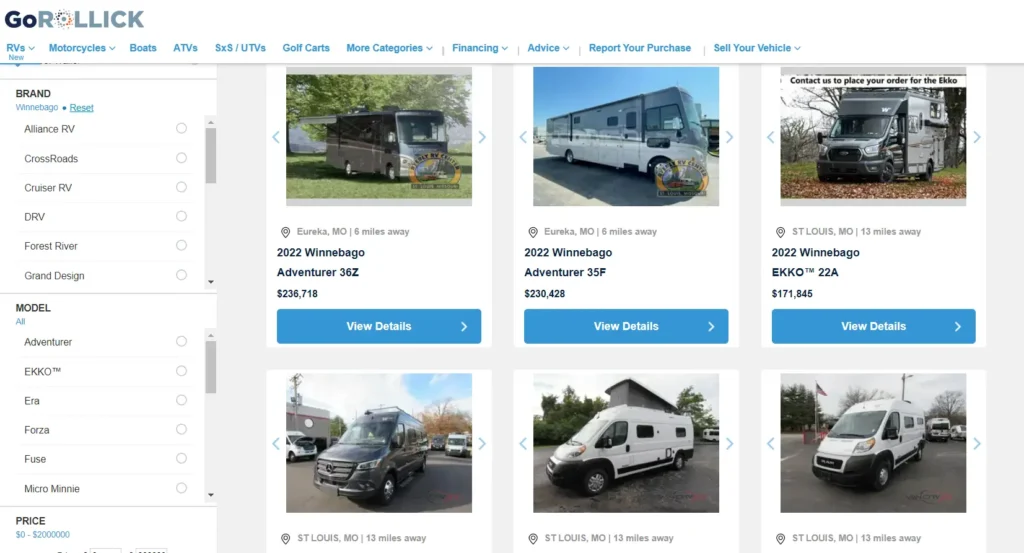Open thumbnail of Winnebago EKKO 22A
This screenshot has width=1024, height=553.
coord(873,136)
